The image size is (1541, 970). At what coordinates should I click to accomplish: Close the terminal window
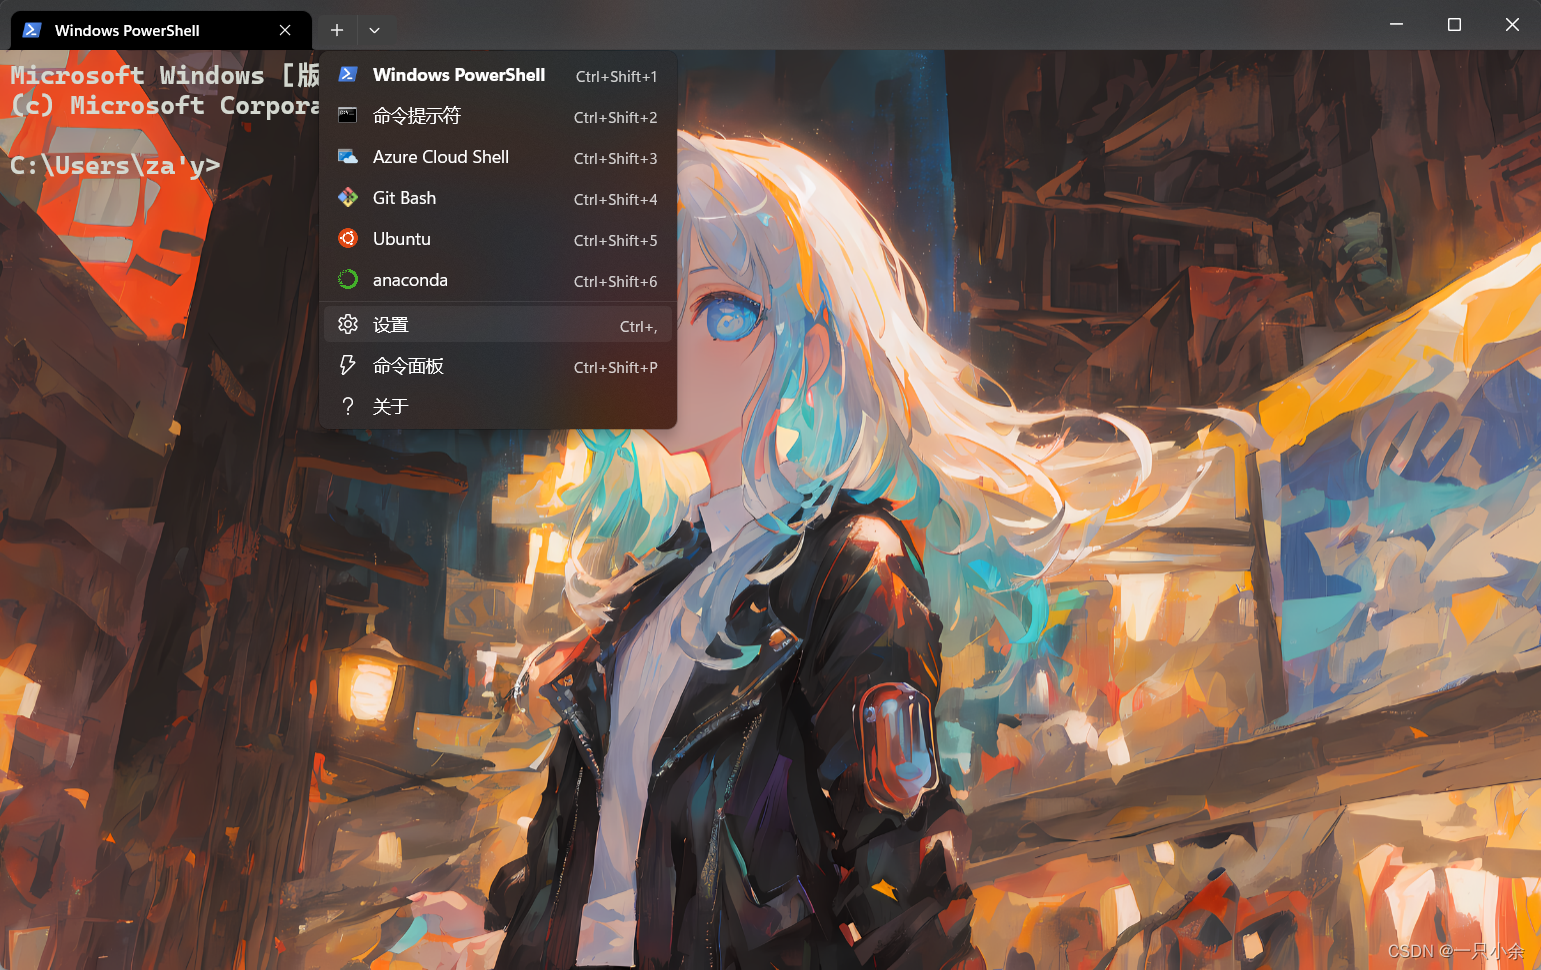click(x=1512, y=24)
